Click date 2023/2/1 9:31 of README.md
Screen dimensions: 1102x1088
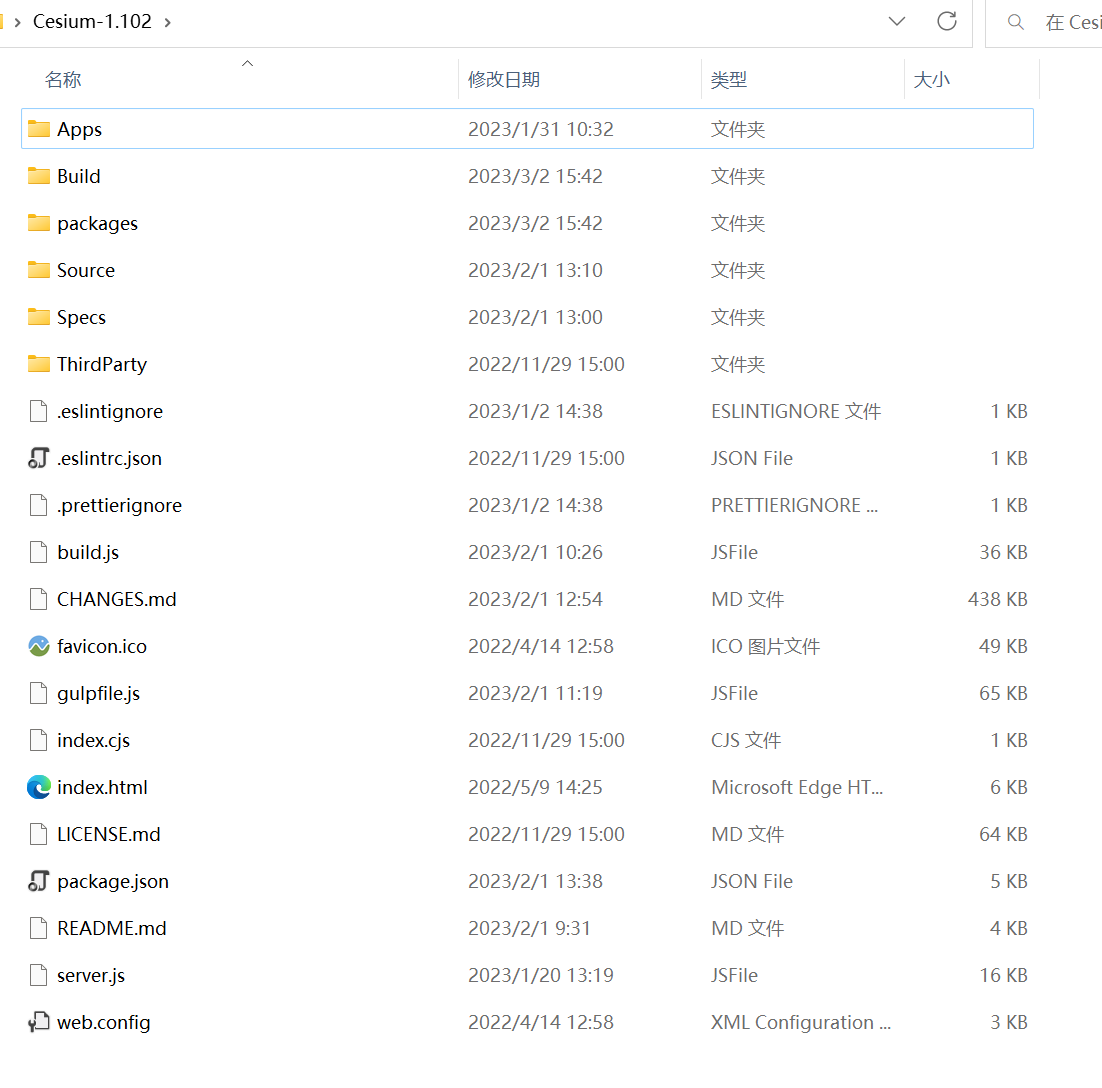tap(529, 928)
